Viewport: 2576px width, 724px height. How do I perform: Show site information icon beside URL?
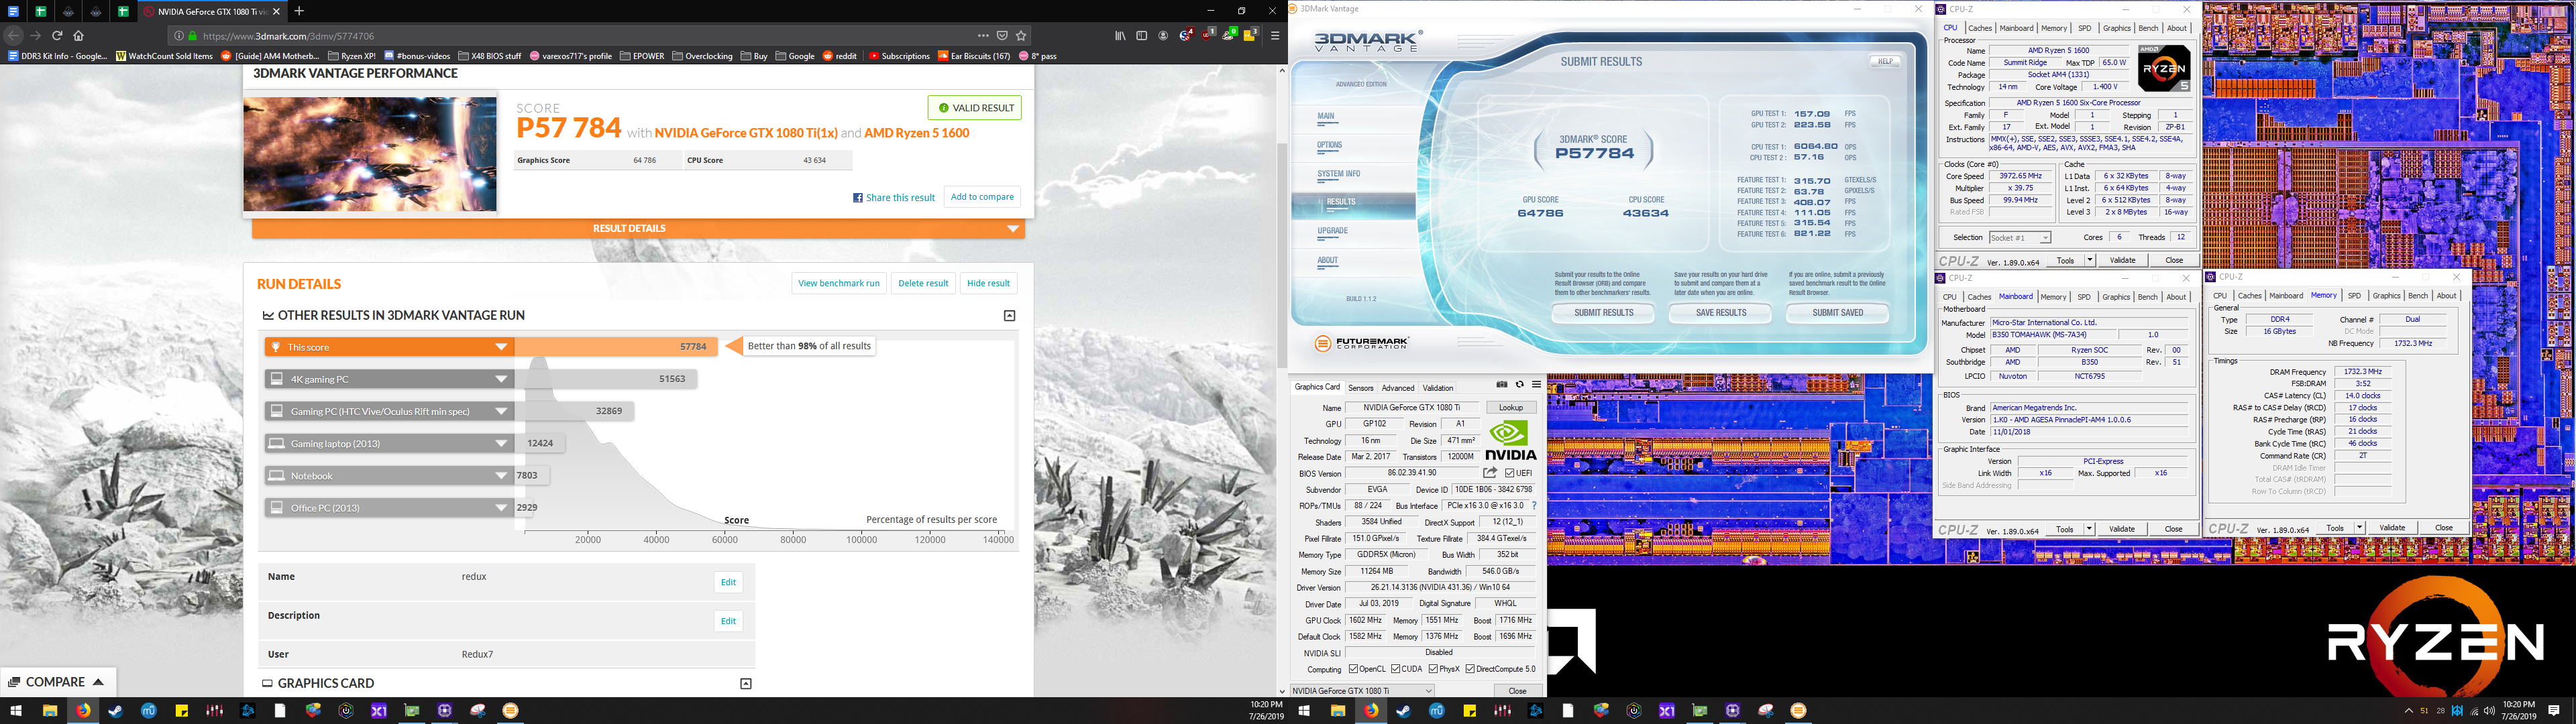[x=179, y=35]
